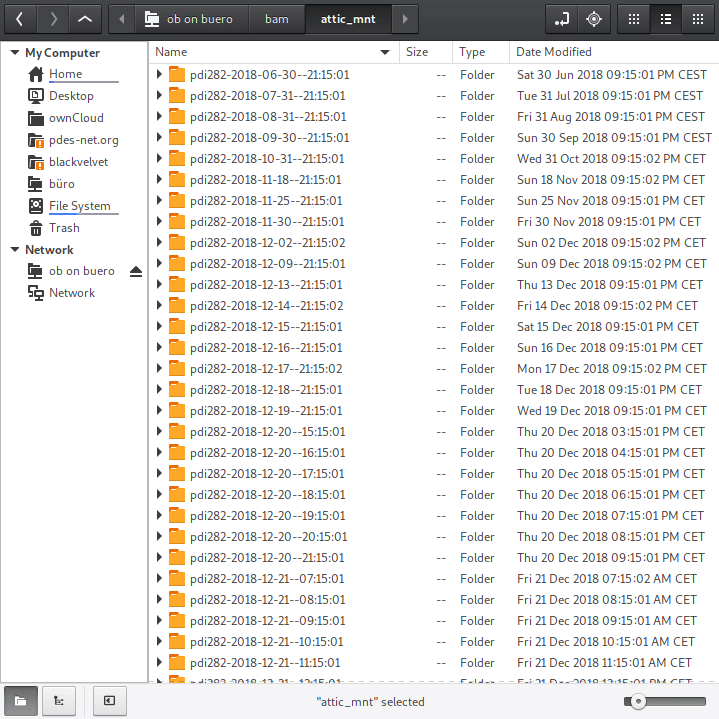This screenshot has height=719, width=719.
Task: Select folder icon of pdi282-2018-12-15--21:15:01
Action: [x=177, y=326]
